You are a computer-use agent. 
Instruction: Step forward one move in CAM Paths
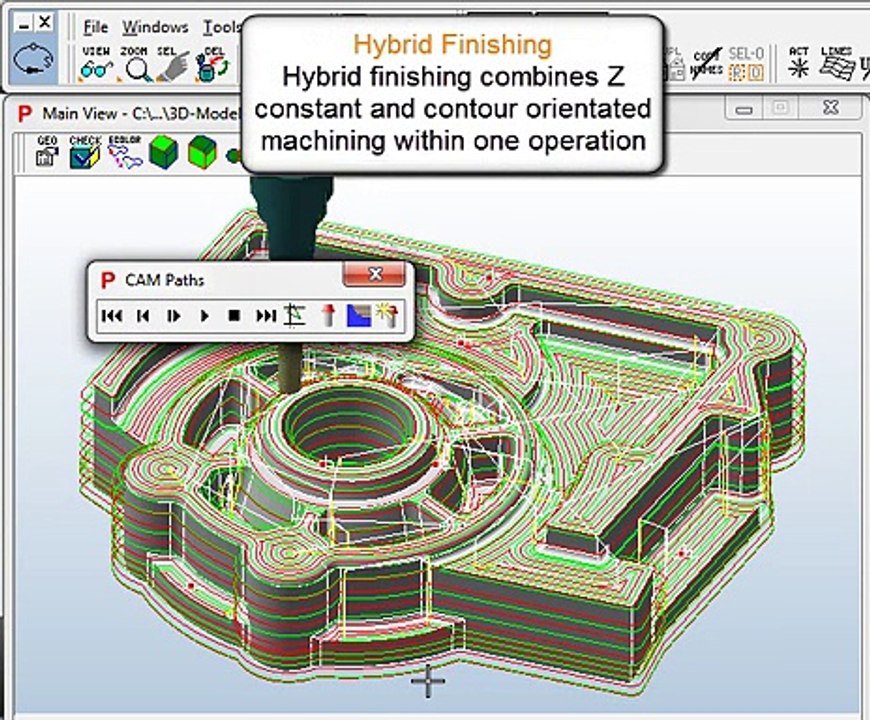pos(174,316)
